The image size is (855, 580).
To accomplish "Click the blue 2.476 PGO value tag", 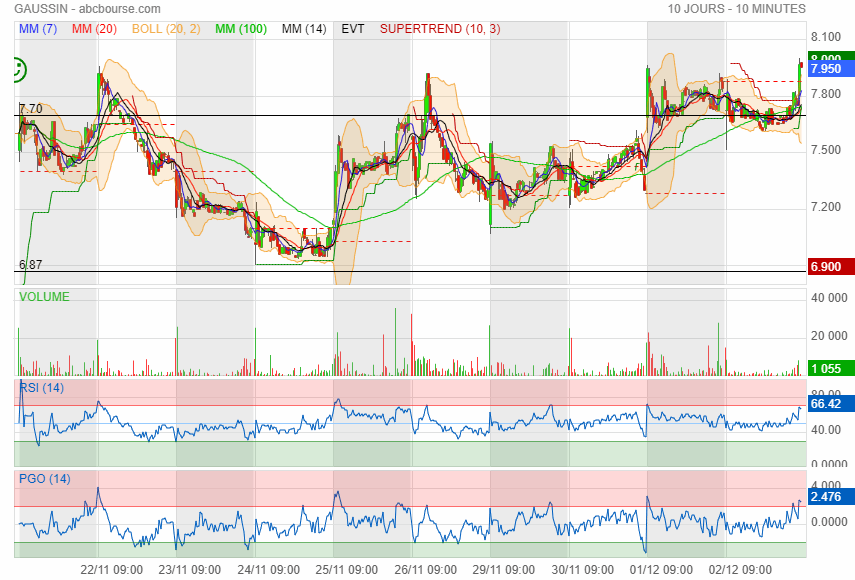I will tap(831, 497).
